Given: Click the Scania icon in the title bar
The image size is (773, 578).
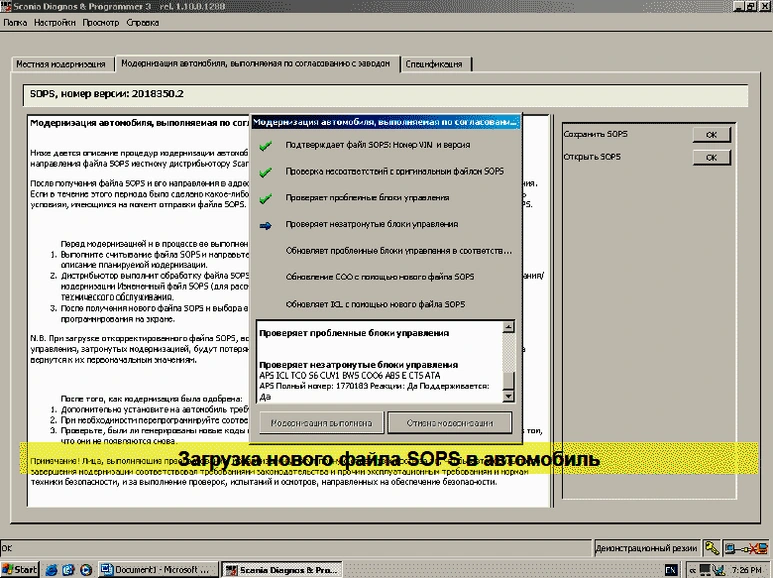Looking at the screenshot, I should pyautogui.click(x=7, y=6).
